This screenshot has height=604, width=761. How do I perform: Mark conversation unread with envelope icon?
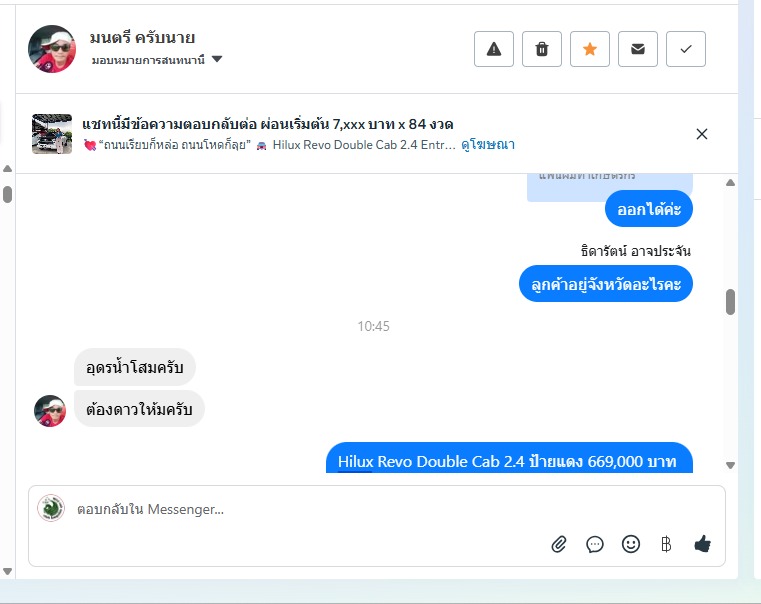tap(638, 49)
